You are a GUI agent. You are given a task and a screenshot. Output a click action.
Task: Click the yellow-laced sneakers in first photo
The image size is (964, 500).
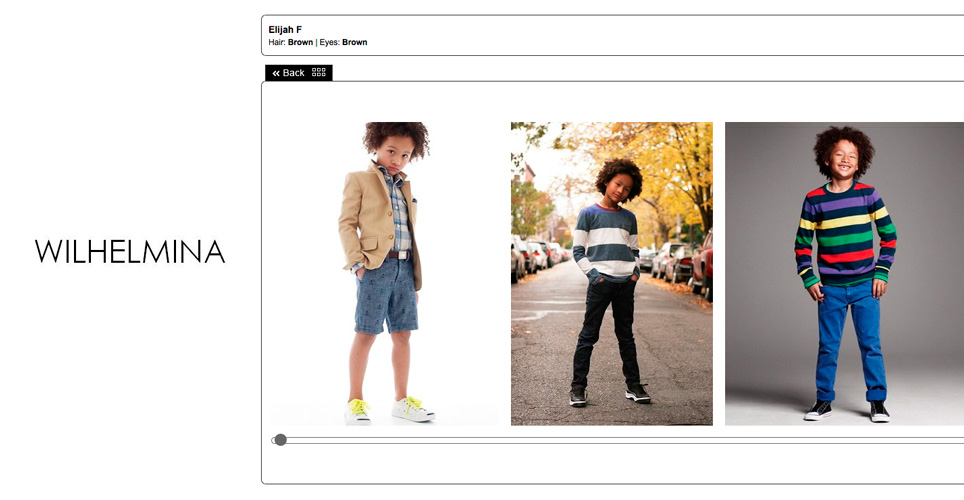point(390,410)
